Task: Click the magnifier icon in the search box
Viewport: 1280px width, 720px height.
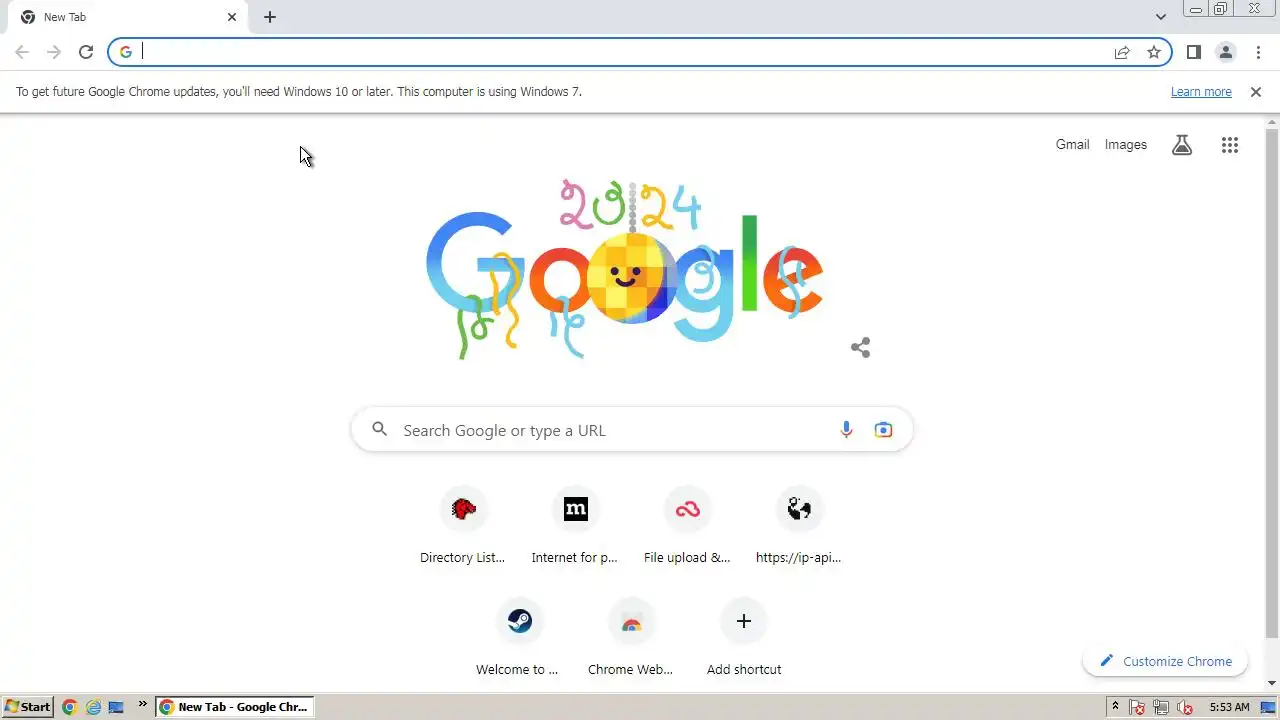Action: [x=379, y=429]
